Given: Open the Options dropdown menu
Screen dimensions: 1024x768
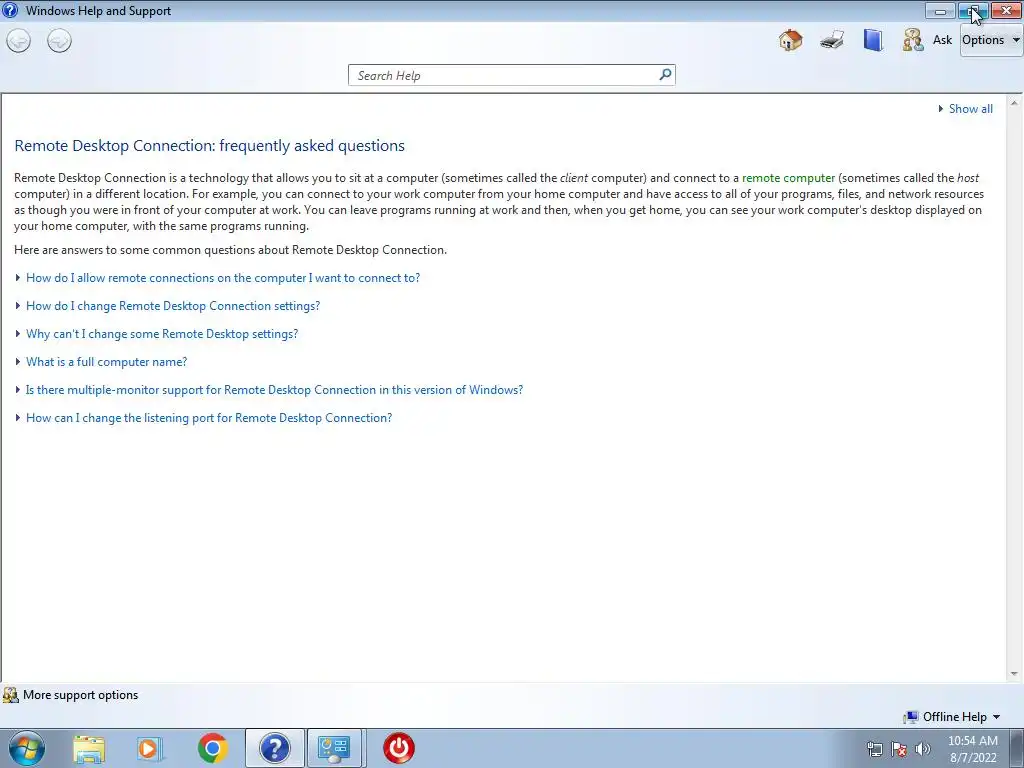Looking at the screenshot, I should (991, 40).
